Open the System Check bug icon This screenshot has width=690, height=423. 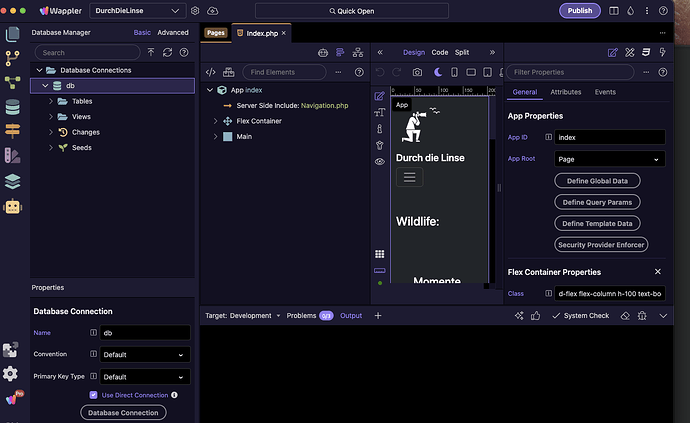coord(642,316)
